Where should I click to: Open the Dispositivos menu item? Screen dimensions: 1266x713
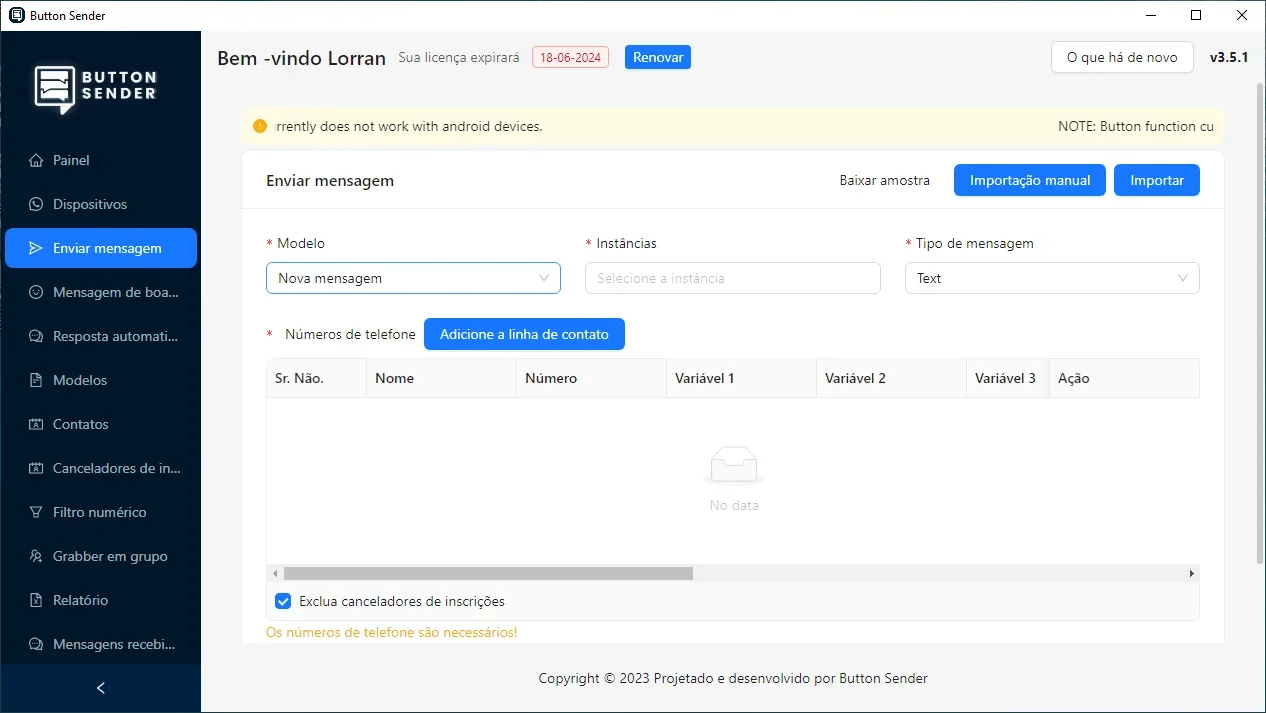point(101,204)
